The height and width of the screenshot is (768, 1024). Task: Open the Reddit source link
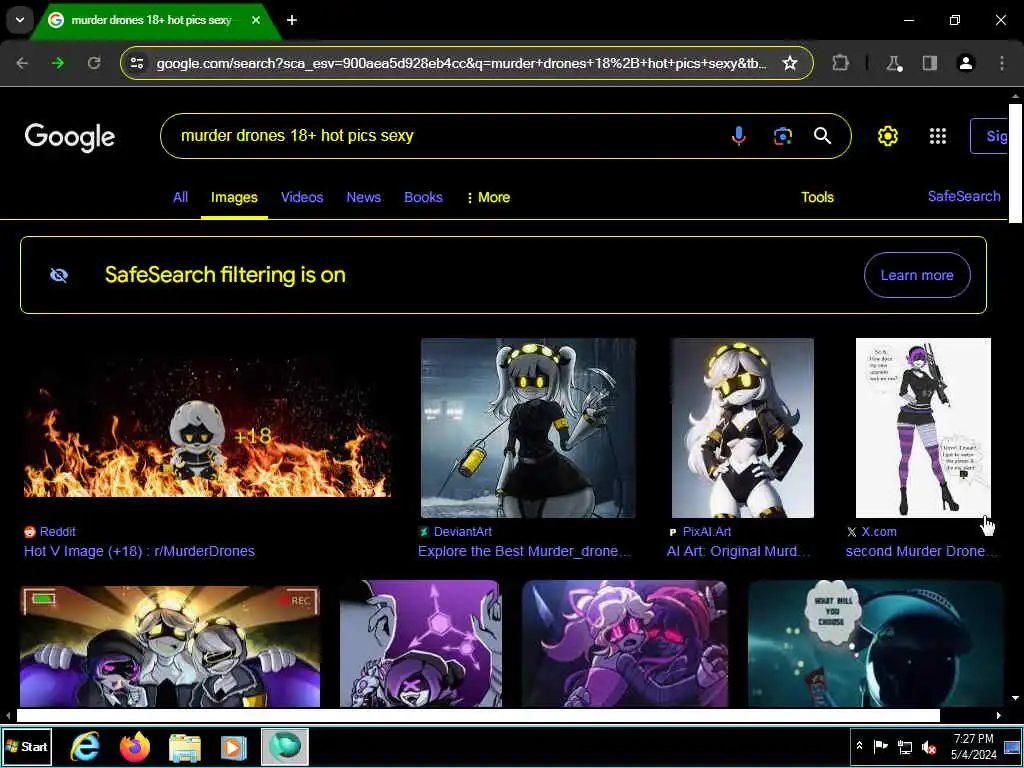[x=50, y=532]
